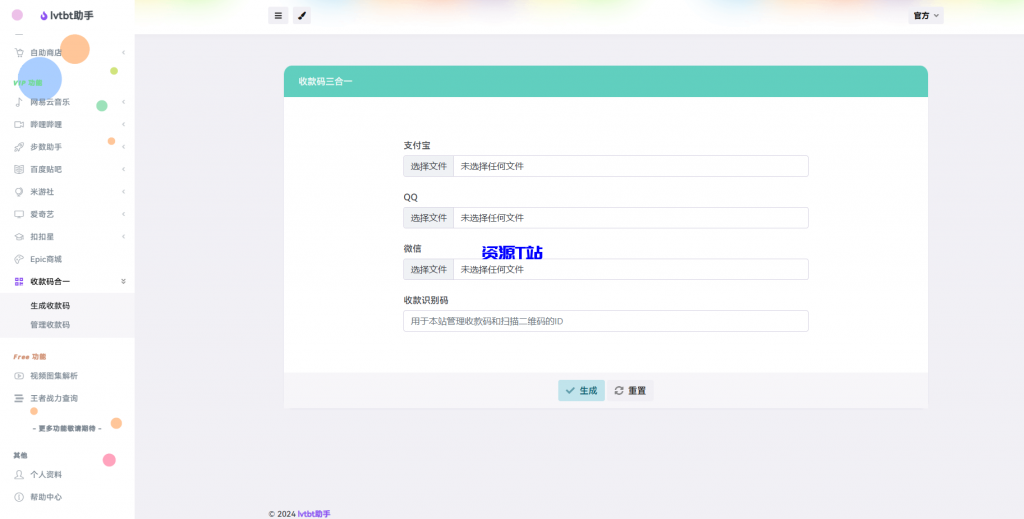This screenshot has height=519, width=1024.
Task: Click the 更多功能敬请期待 text
Action: (x=67, y=428)
